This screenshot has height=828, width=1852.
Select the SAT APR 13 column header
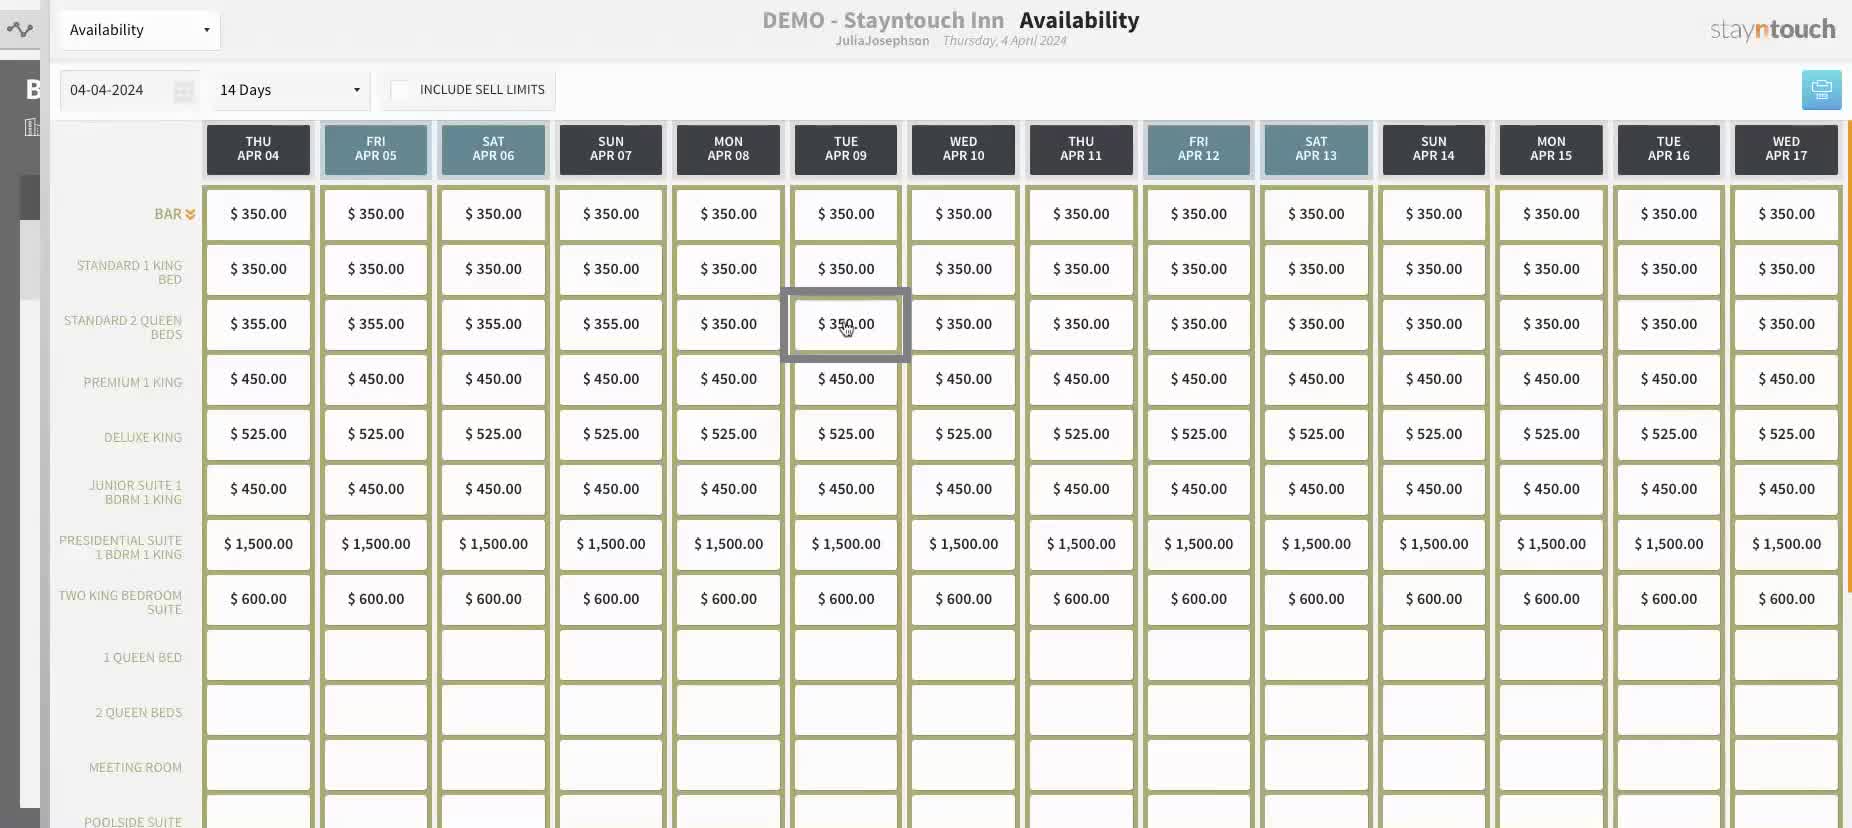click(1316, 149)
